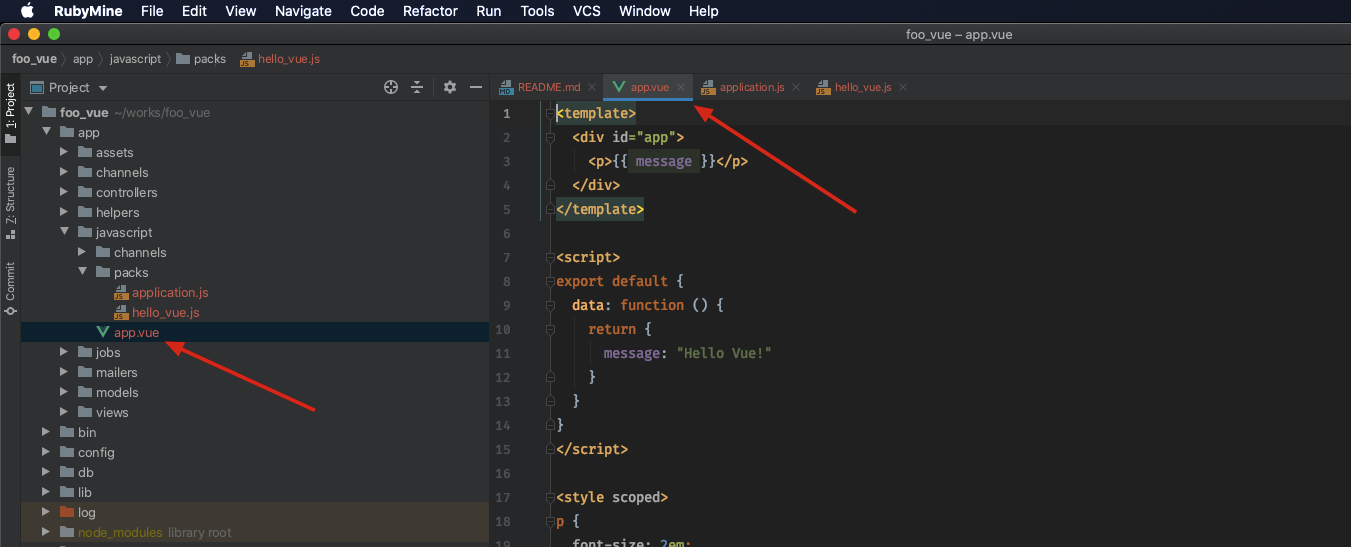Image resolution: width=1351 pixels, height=547 pixels.
Task: Close the app.vue editor tab
Action: [681, 87]
